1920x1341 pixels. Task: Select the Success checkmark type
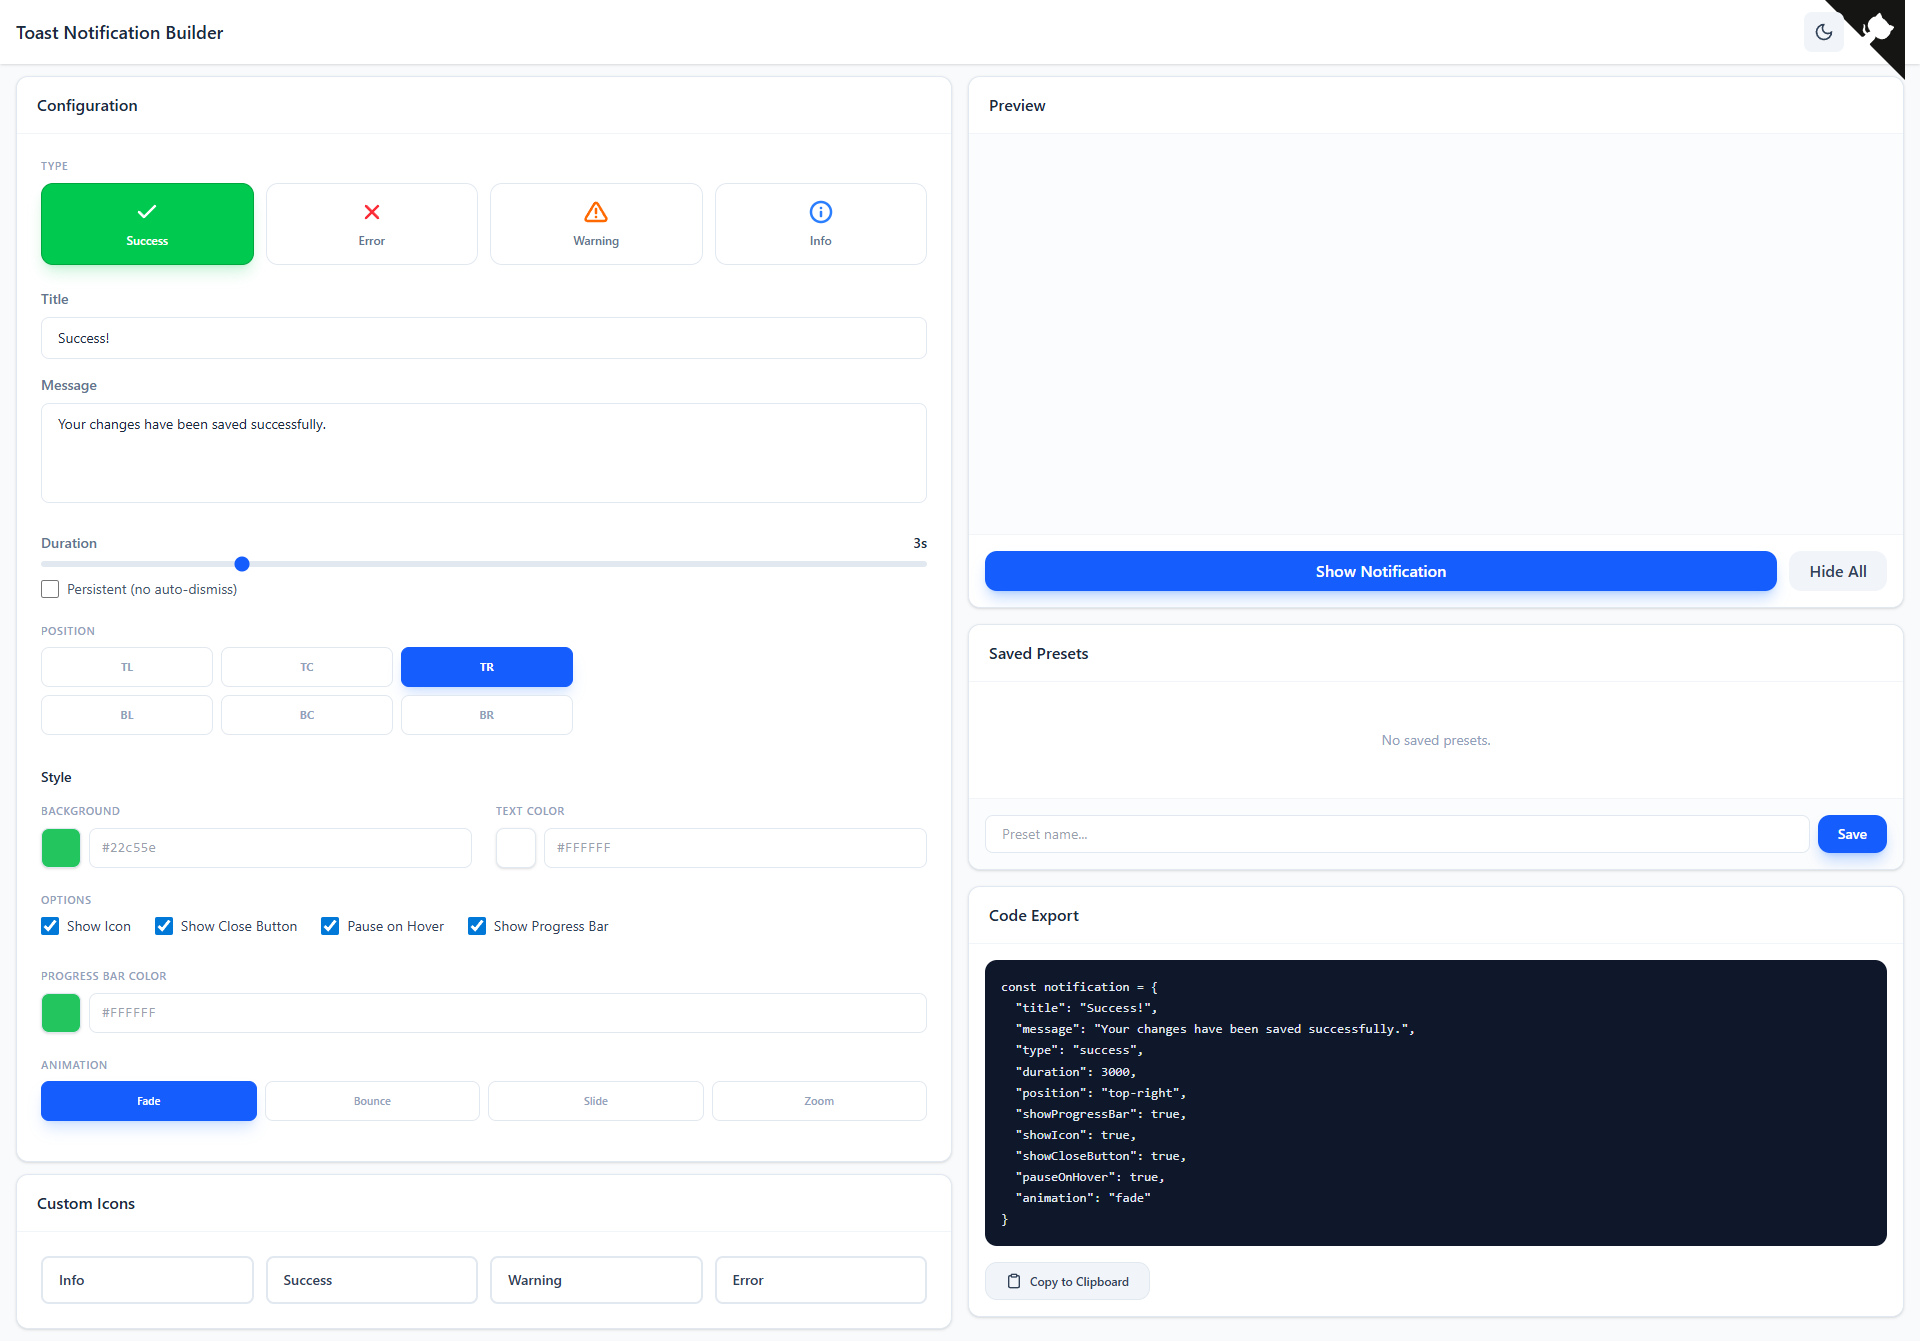pos(147,224)
